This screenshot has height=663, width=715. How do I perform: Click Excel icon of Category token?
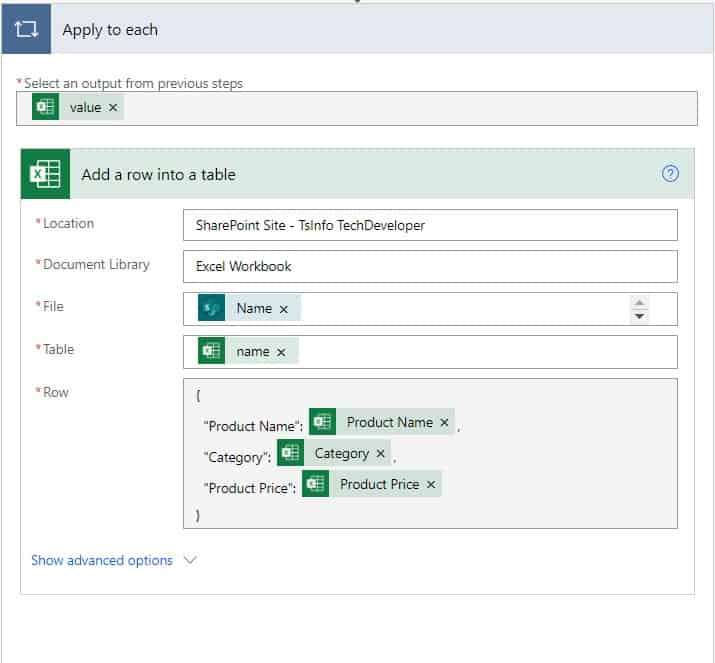tap(290, 452)
